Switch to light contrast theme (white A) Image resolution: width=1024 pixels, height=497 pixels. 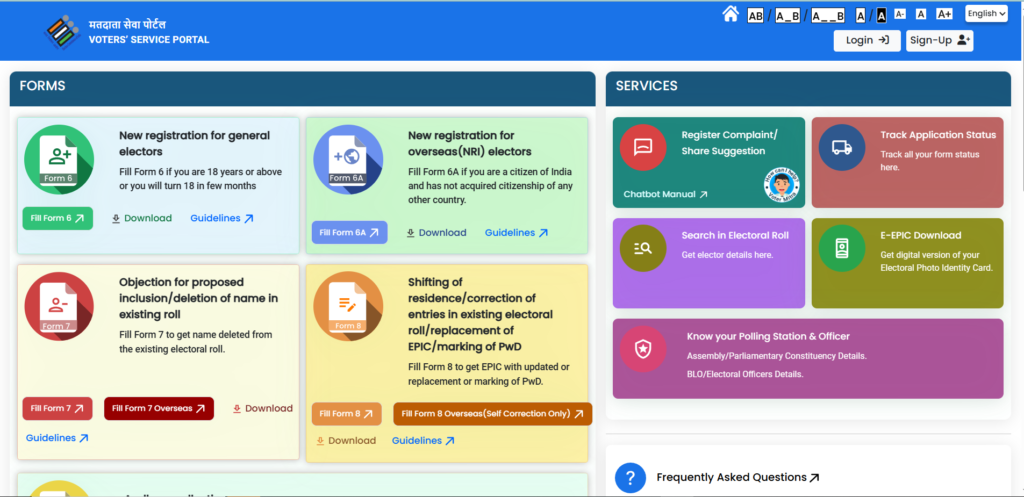click(x=860, y=16)
